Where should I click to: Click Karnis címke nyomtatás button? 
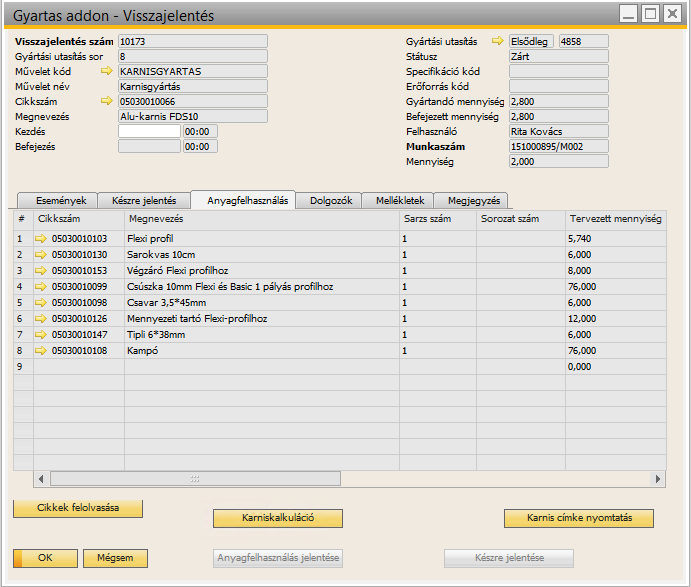(x=579, y=518)
